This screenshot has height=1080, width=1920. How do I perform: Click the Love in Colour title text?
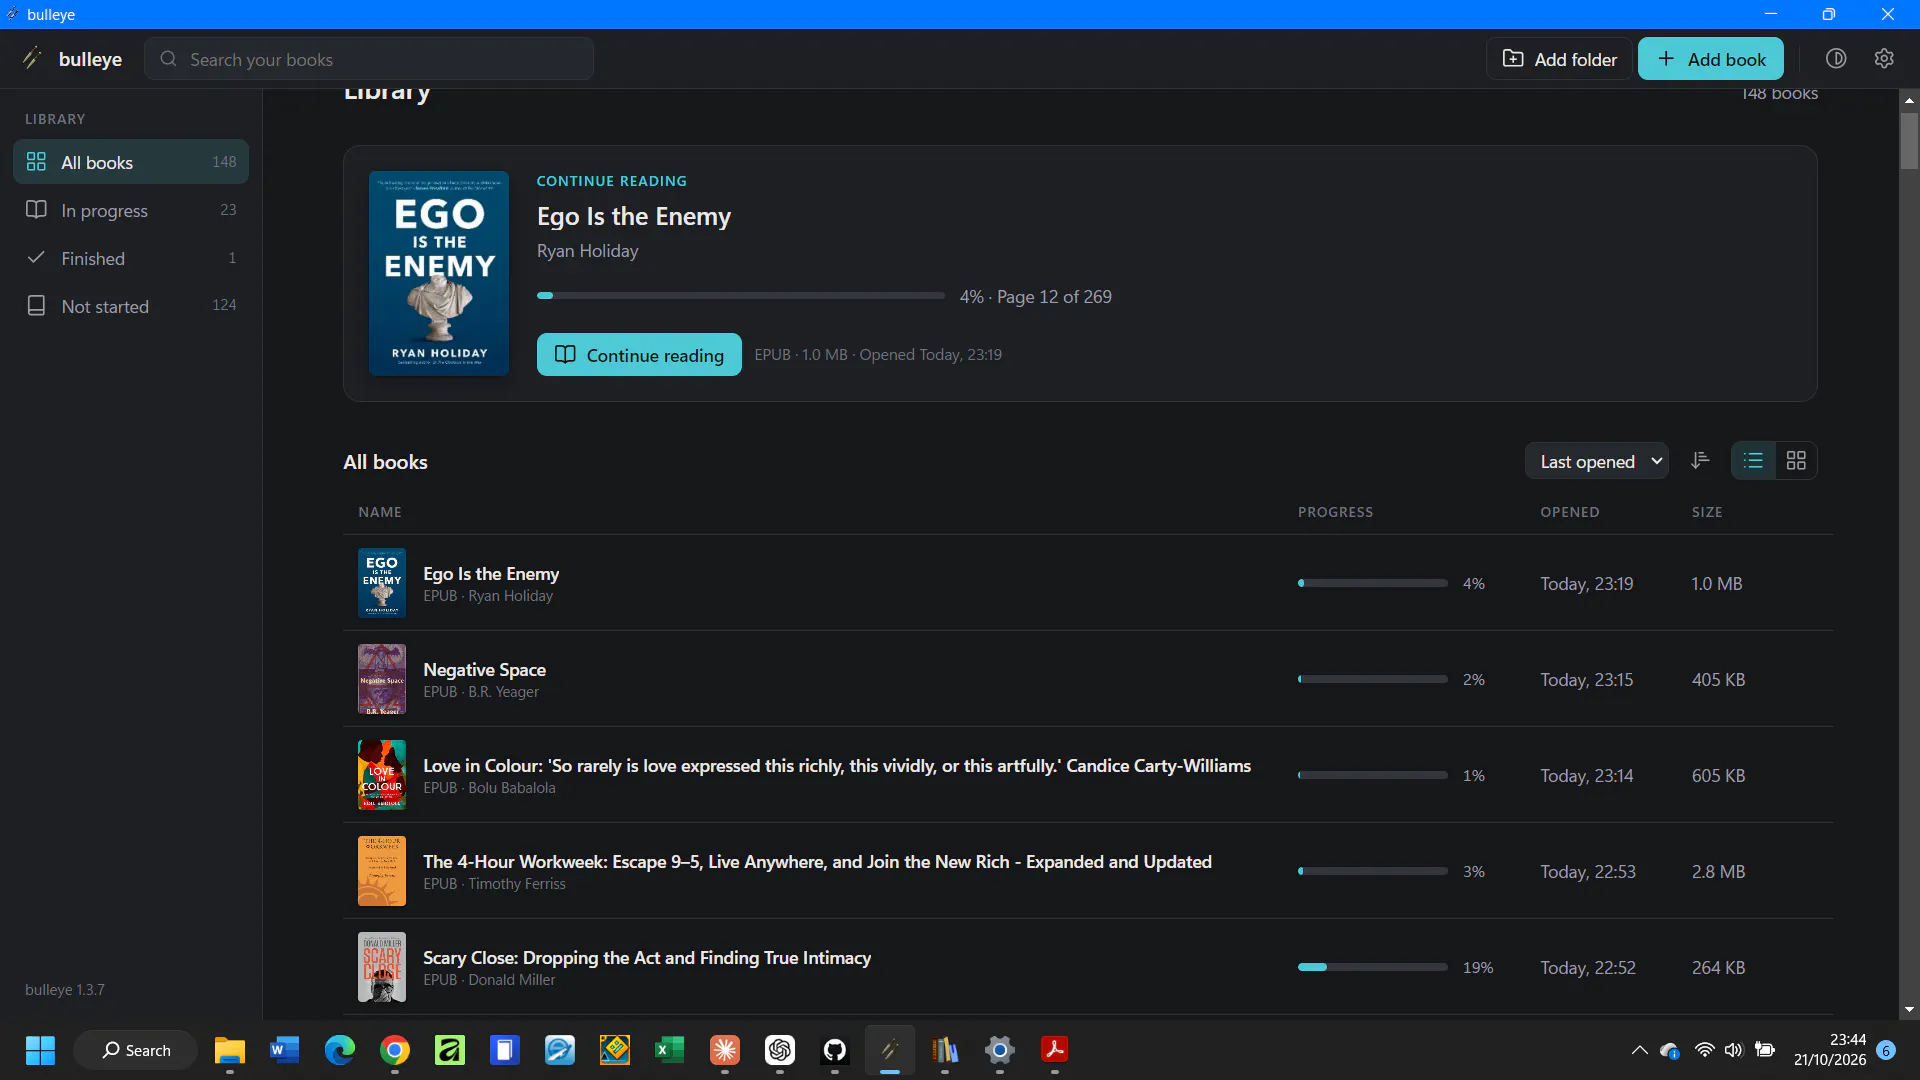coord(837,765)
